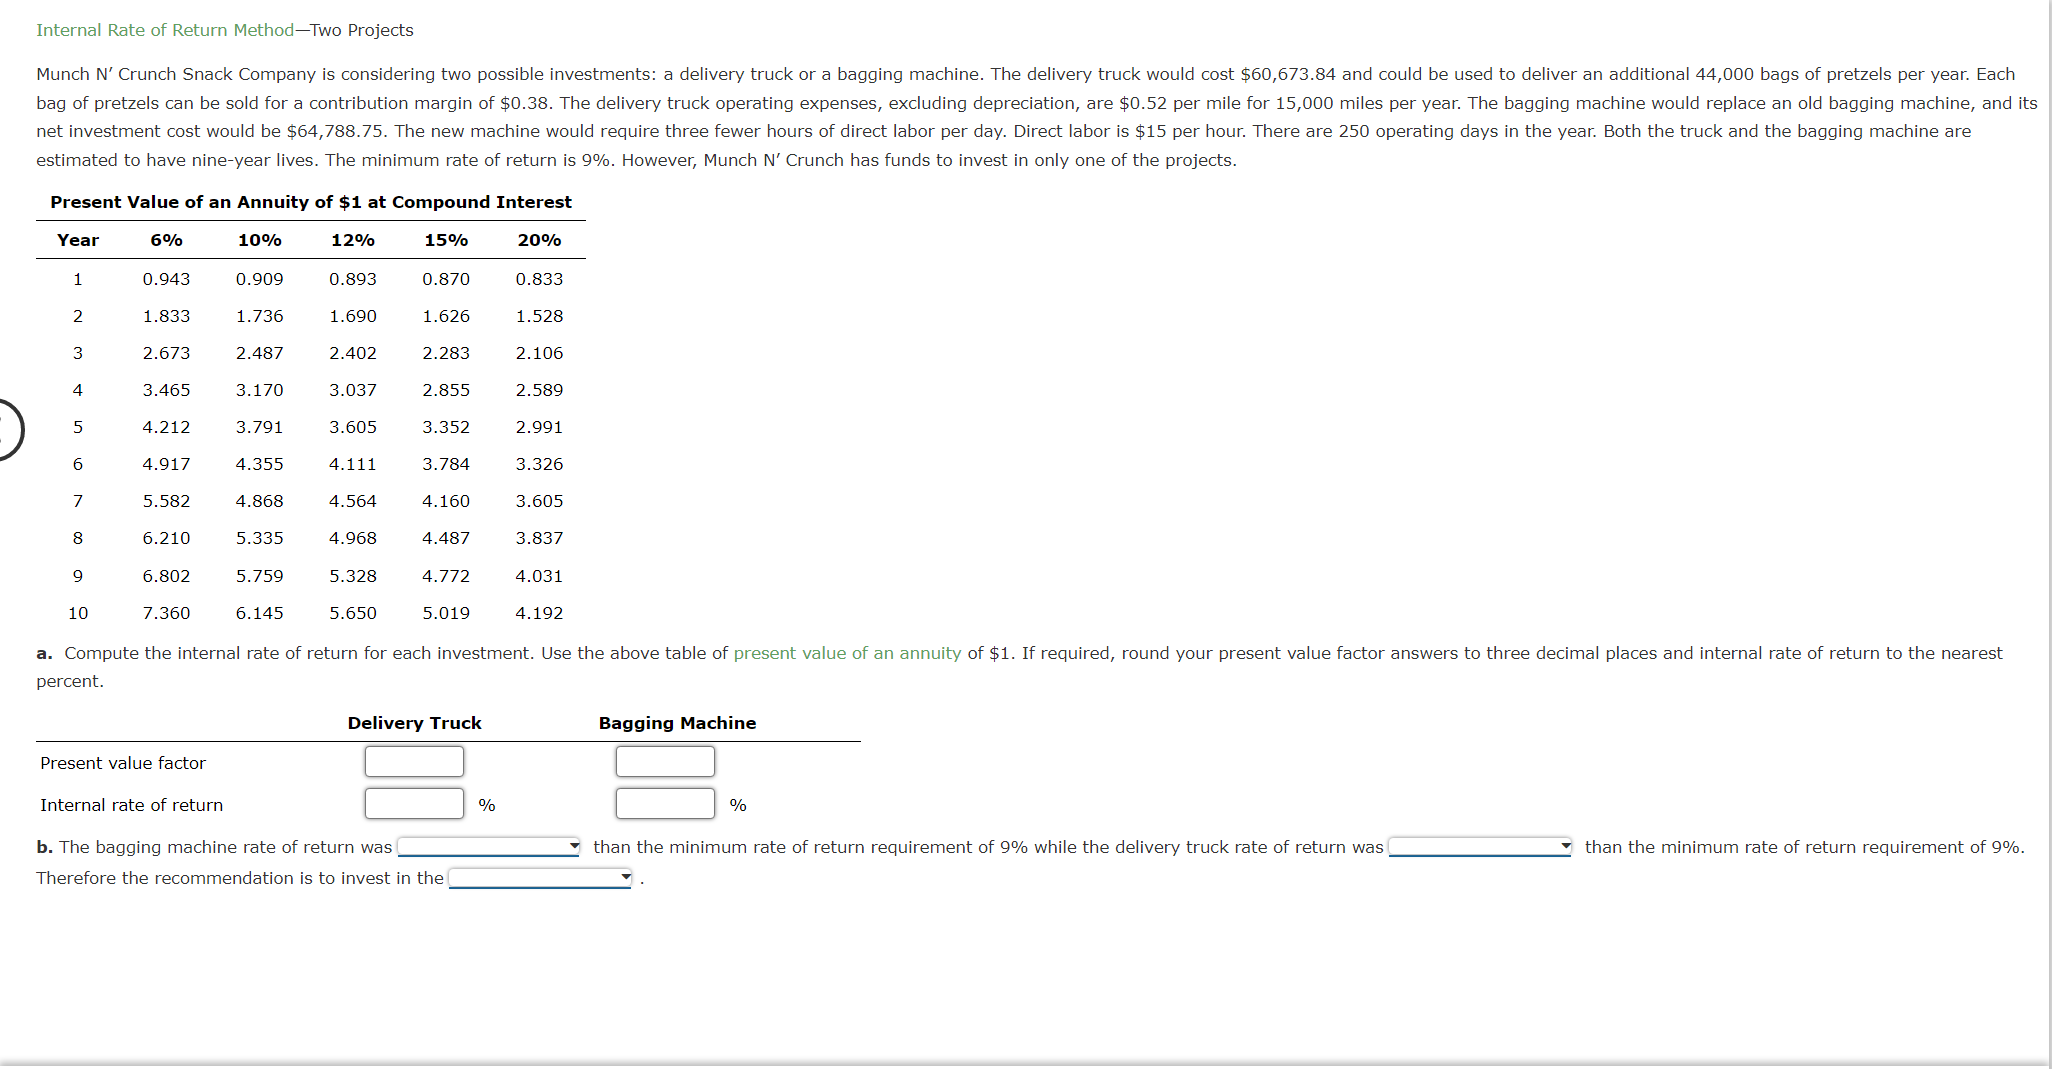
Task: Click the Bagging Machine column heading
Action: [x=677, y=722]
